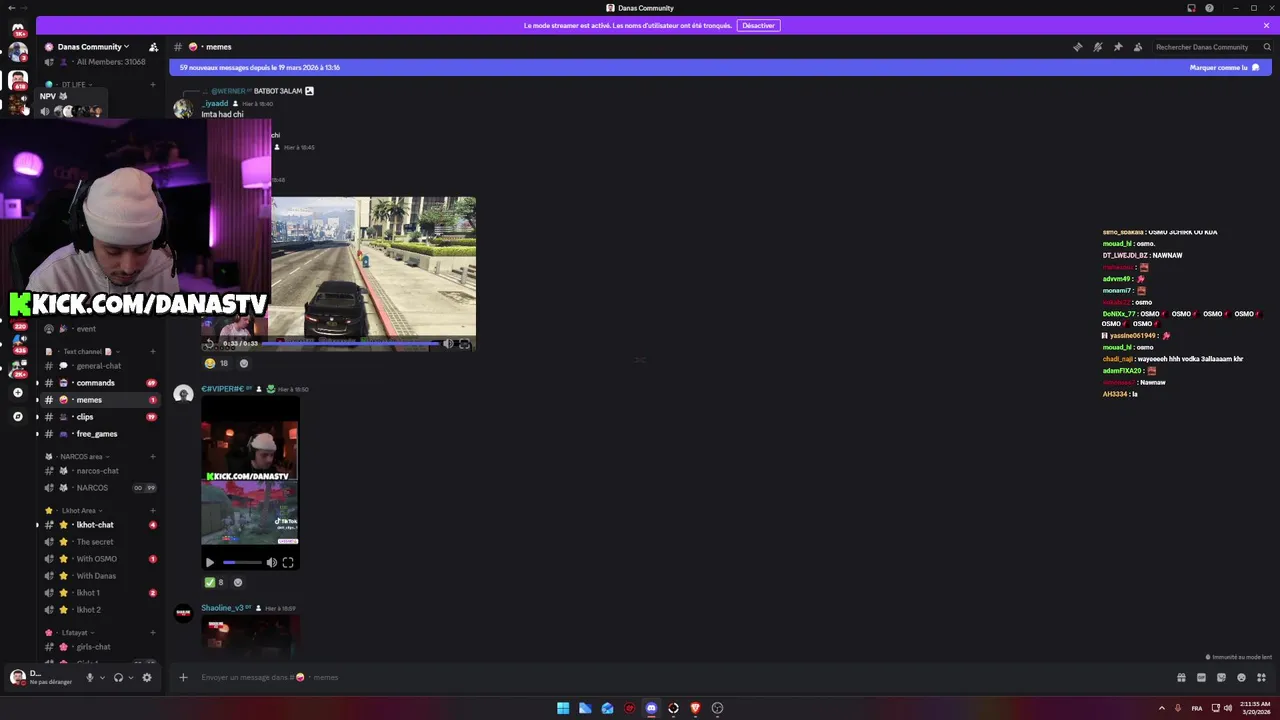
Task: Add channel plus in Text channel category
Action: 153,352
